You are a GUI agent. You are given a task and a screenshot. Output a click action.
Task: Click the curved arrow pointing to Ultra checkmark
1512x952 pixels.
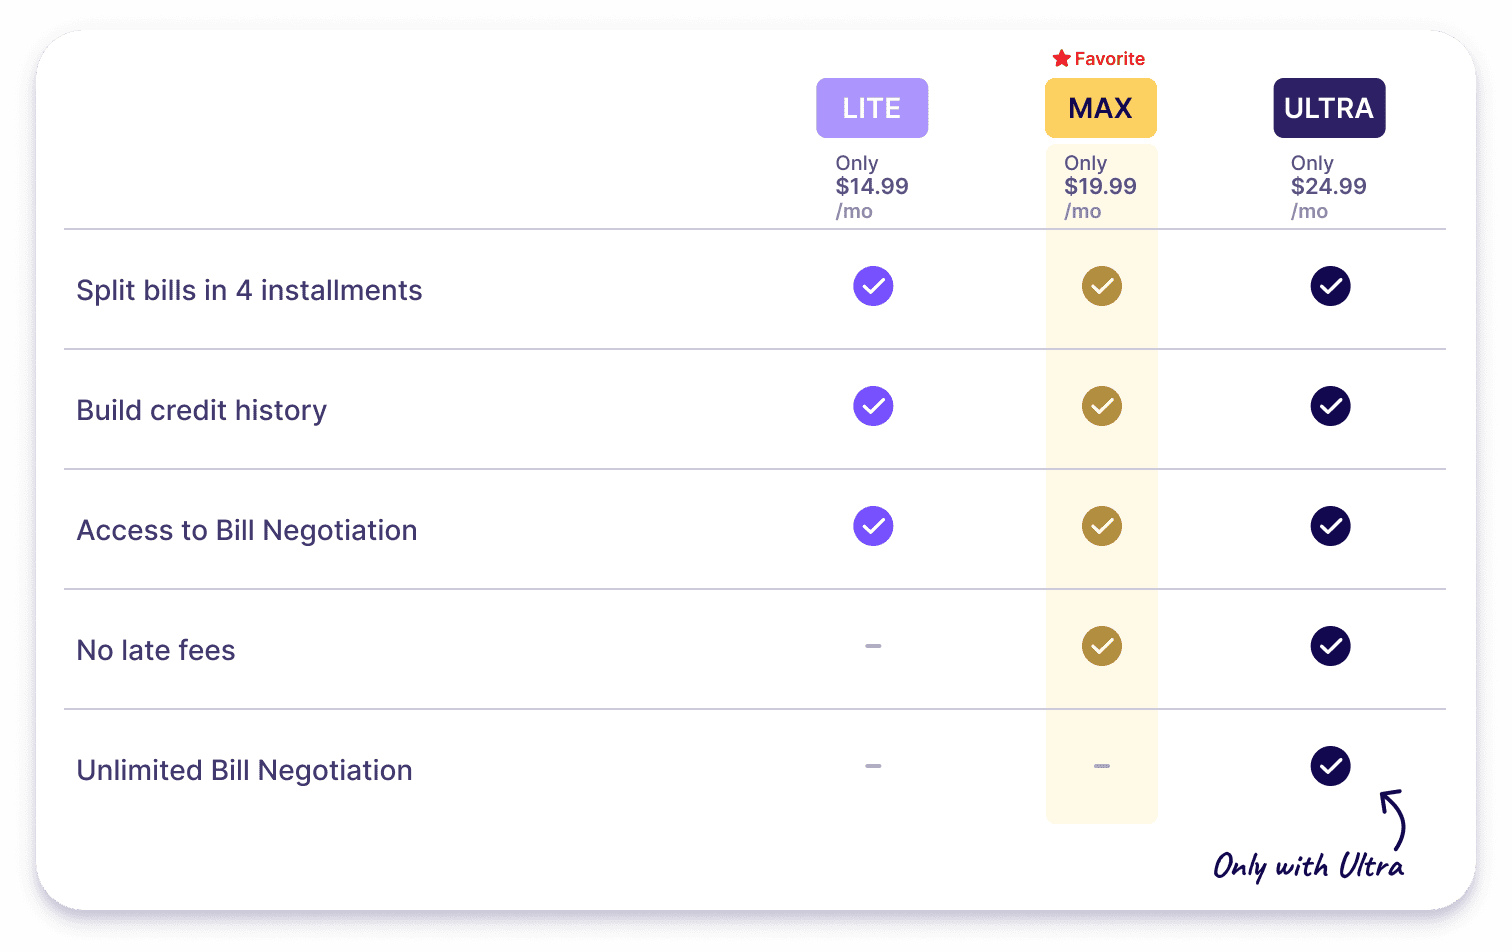point(1394,820)
